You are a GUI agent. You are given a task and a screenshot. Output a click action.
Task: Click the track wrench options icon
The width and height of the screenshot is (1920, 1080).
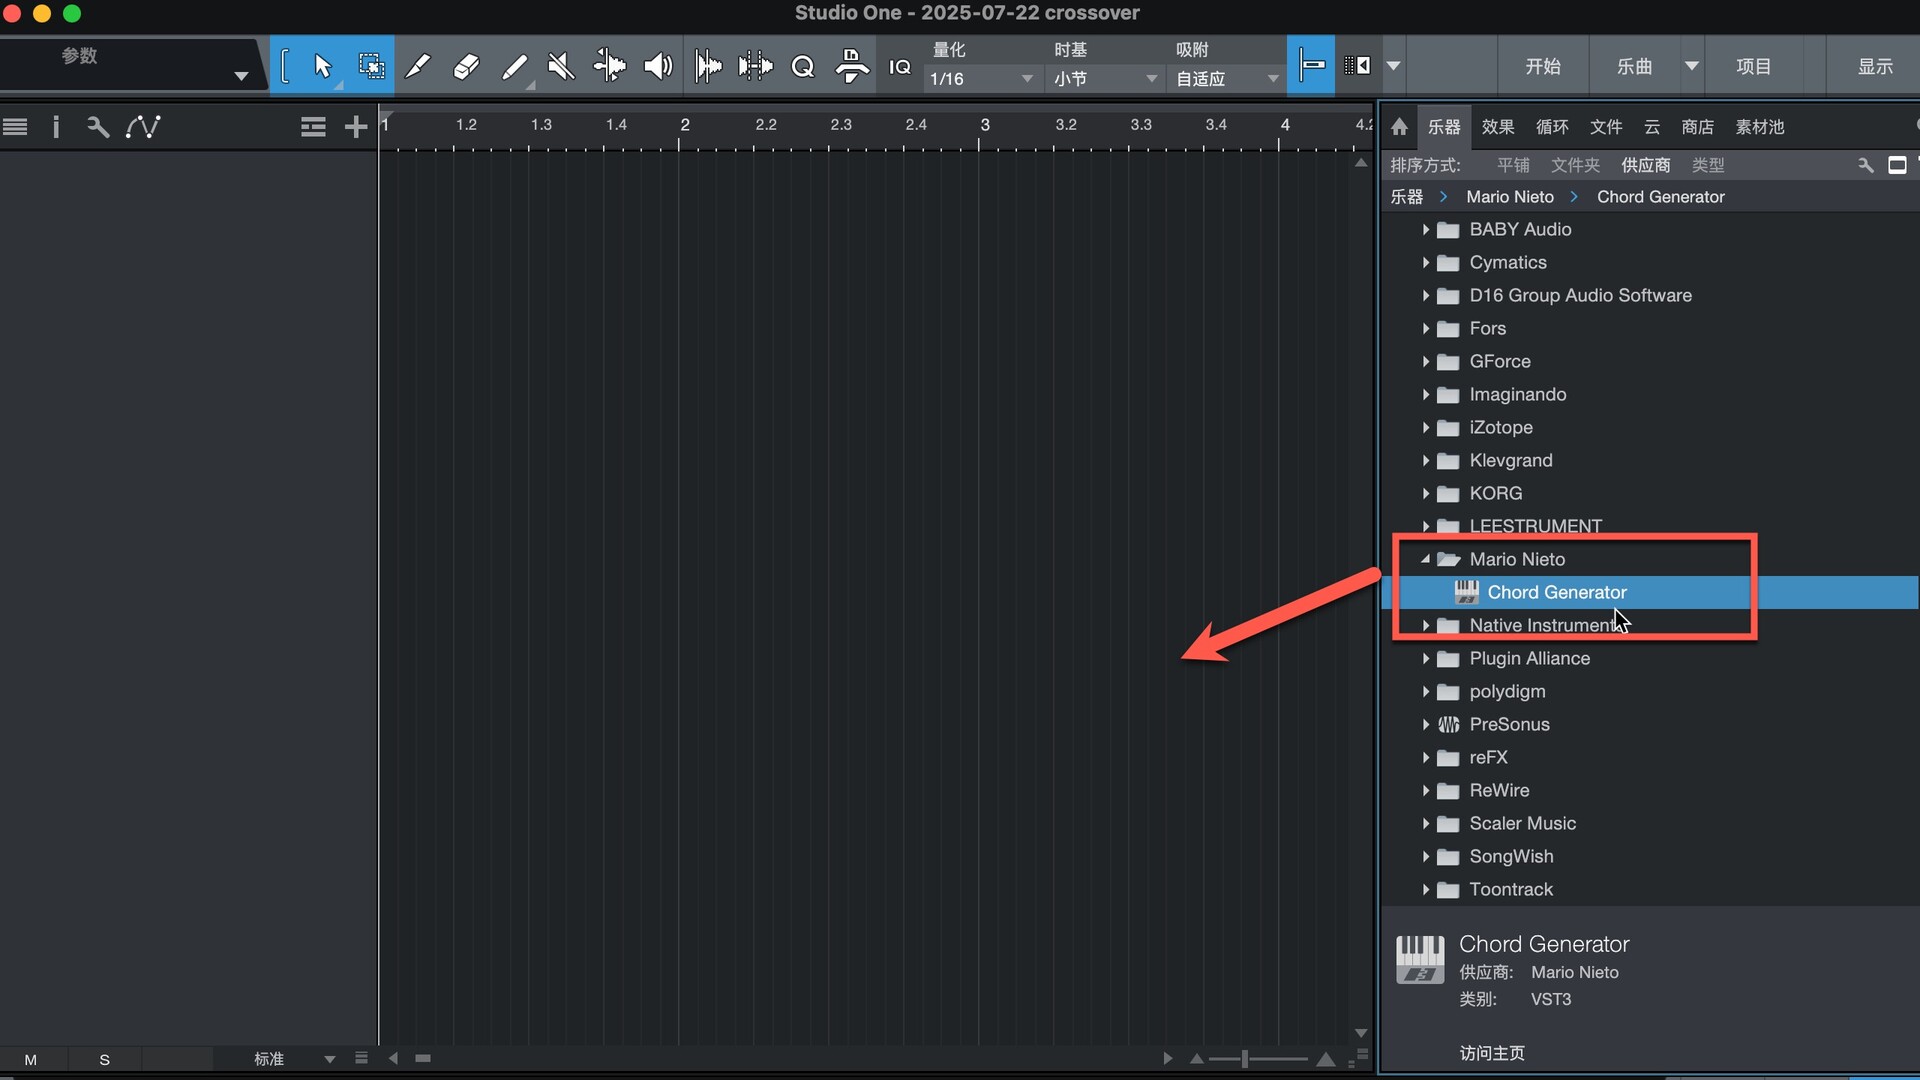tap(98, 127)
